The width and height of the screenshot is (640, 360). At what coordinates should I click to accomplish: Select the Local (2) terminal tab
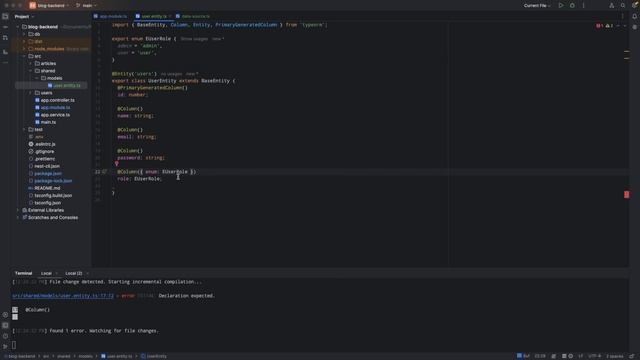(73, 273)
